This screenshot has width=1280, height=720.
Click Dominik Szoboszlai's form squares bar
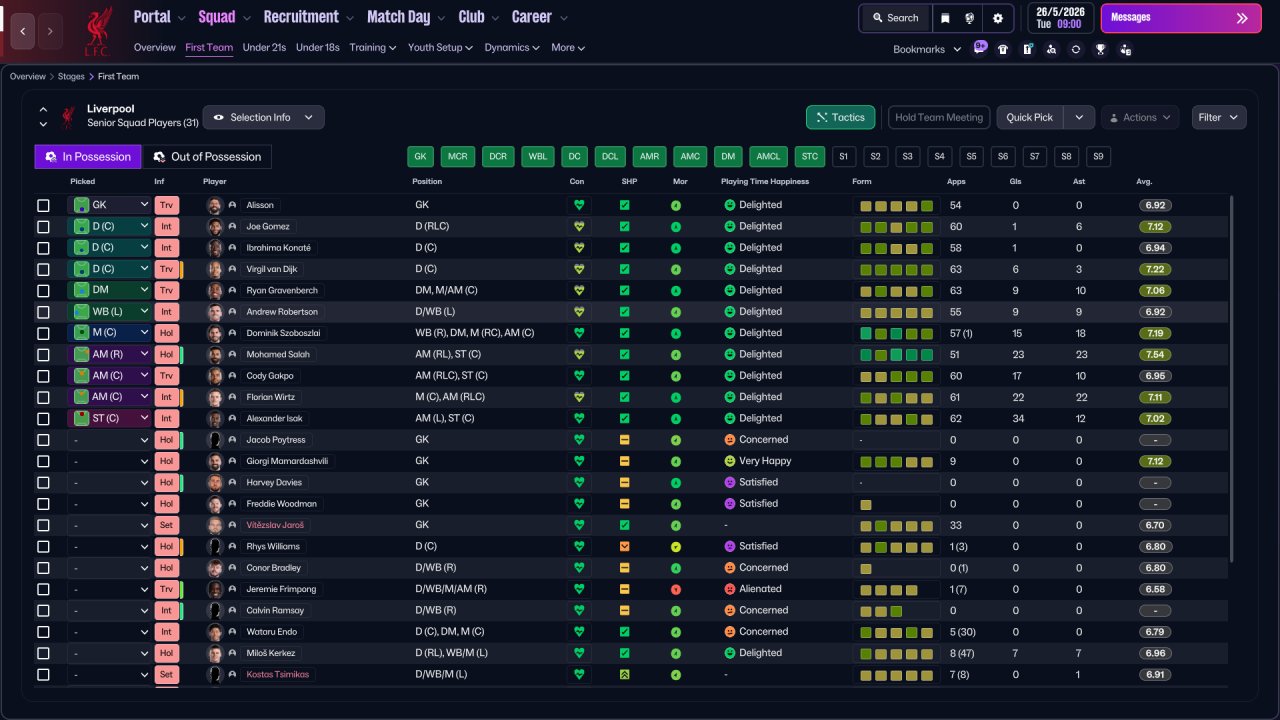(896, 333)
